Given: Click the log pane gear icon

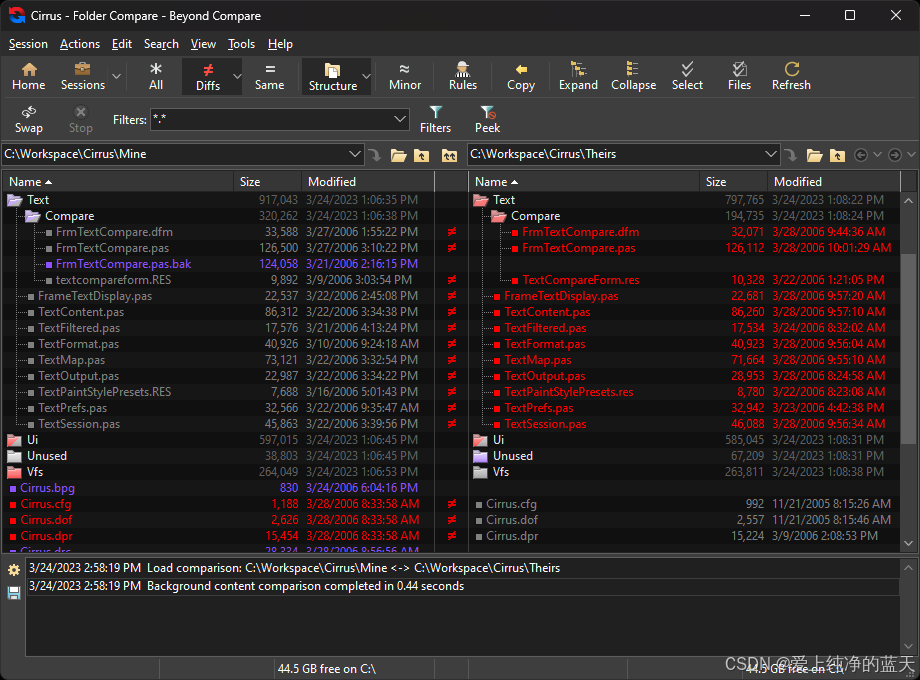Looking at the screenshot, I should [x=14, y=569].
